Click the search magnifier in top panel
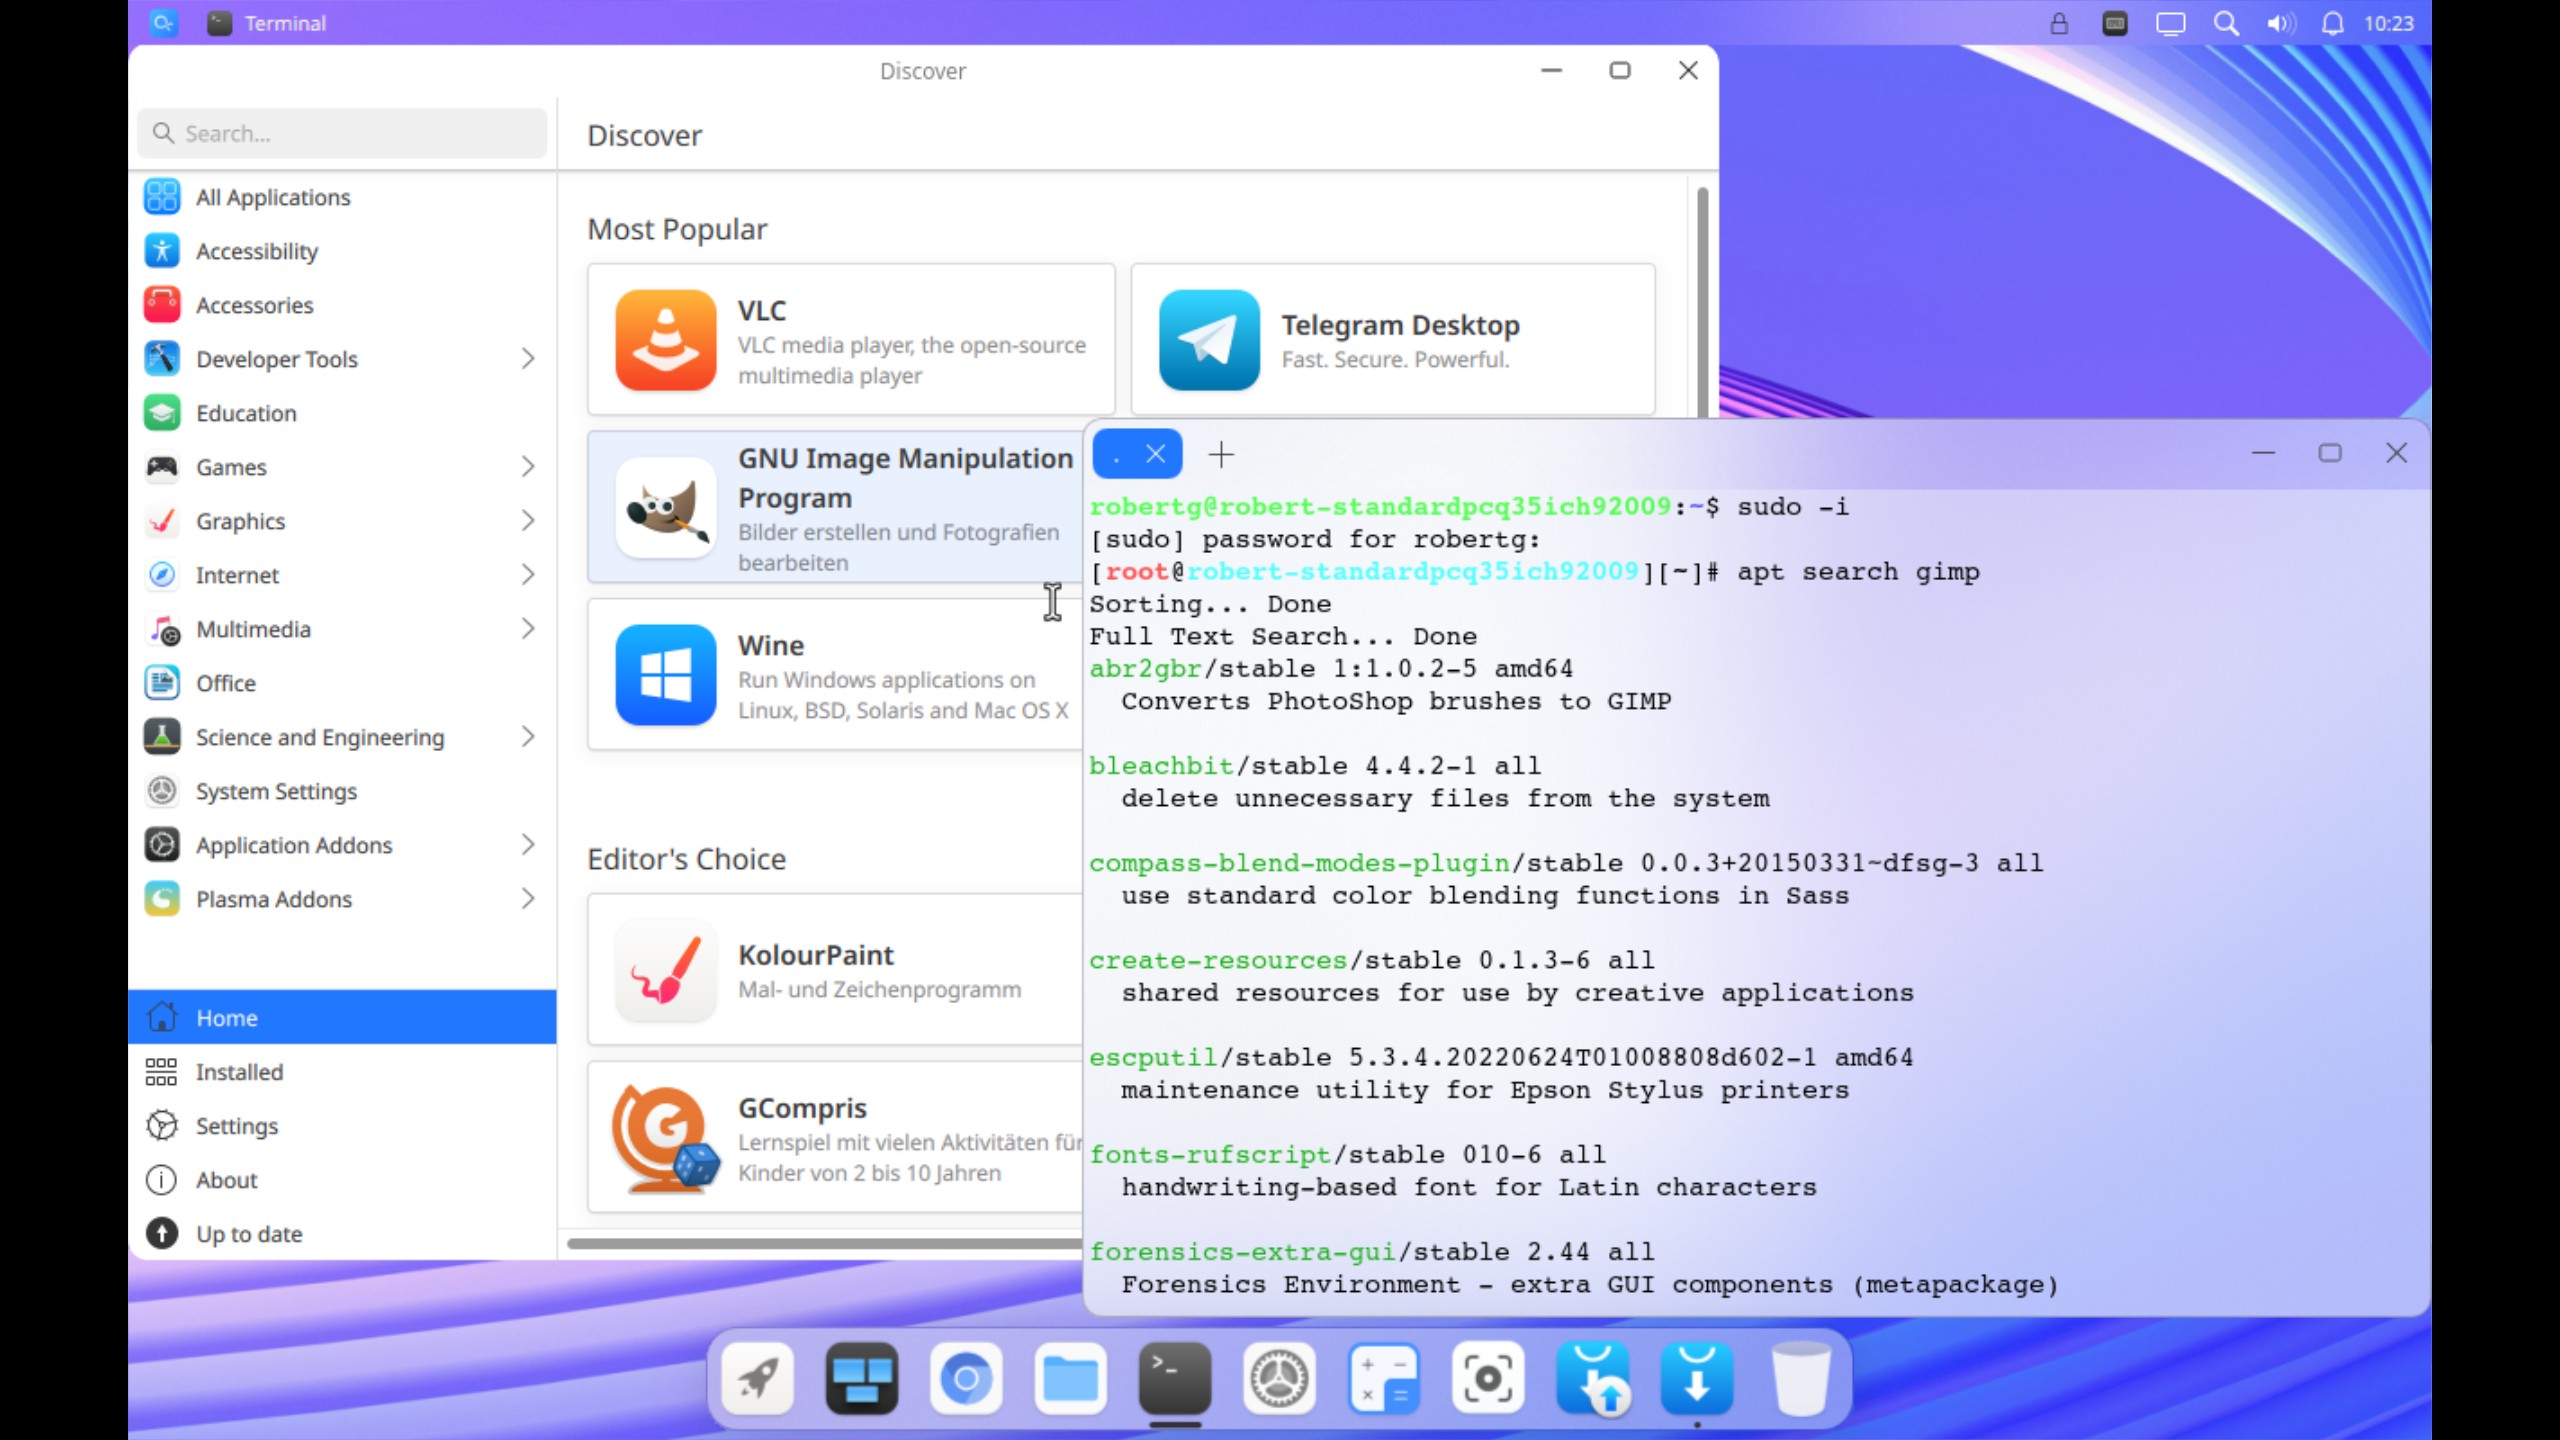The image size is (2560, 1440). 2226,23
